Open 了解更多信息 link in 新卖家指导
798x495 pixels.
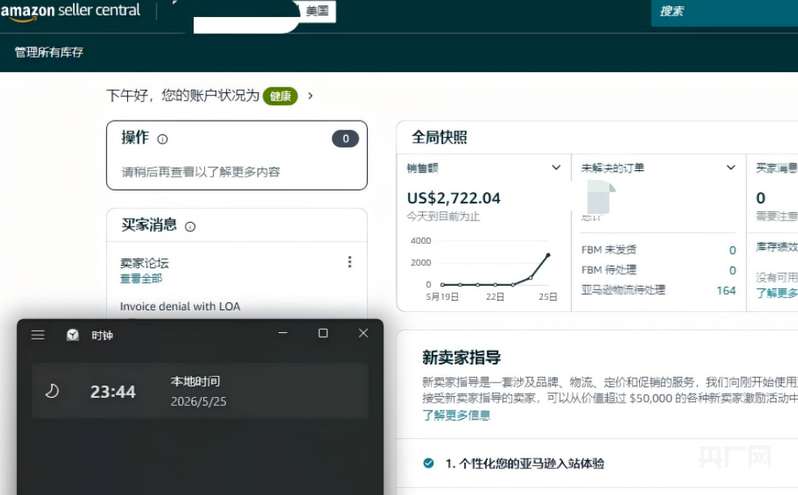456,415
